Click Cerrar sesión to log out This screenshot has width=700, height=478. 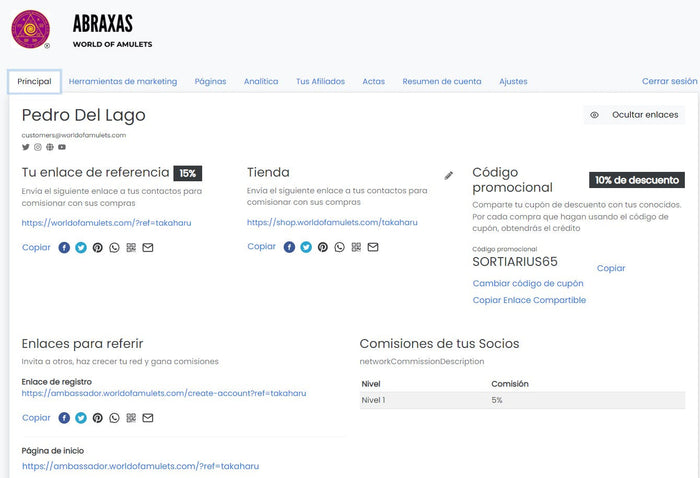coord(670,81)
